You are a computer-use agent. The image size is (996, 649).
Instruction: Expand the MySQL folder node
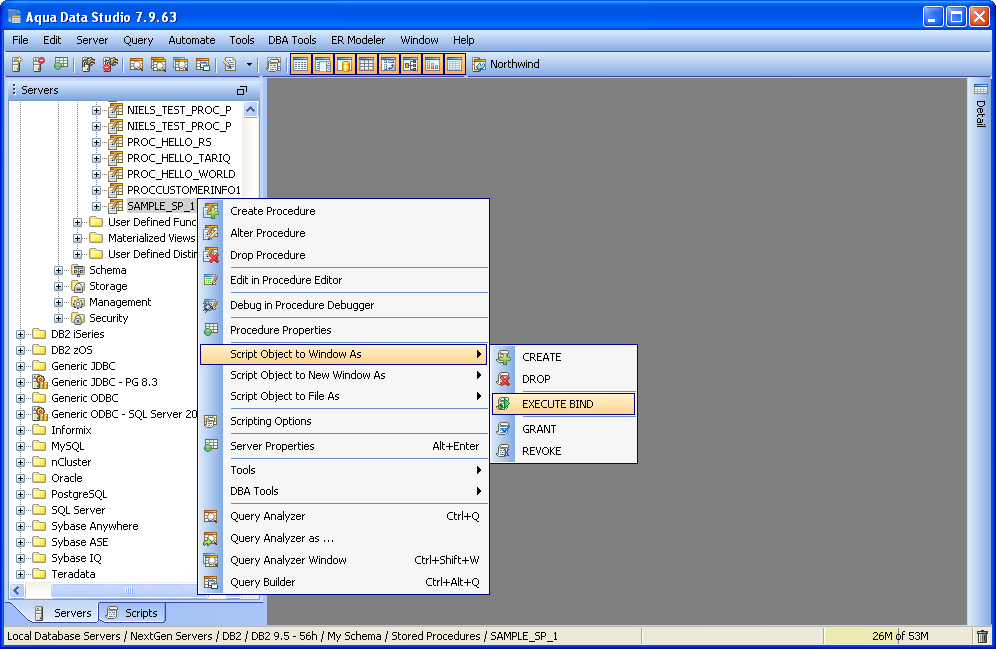click(20, 446)
